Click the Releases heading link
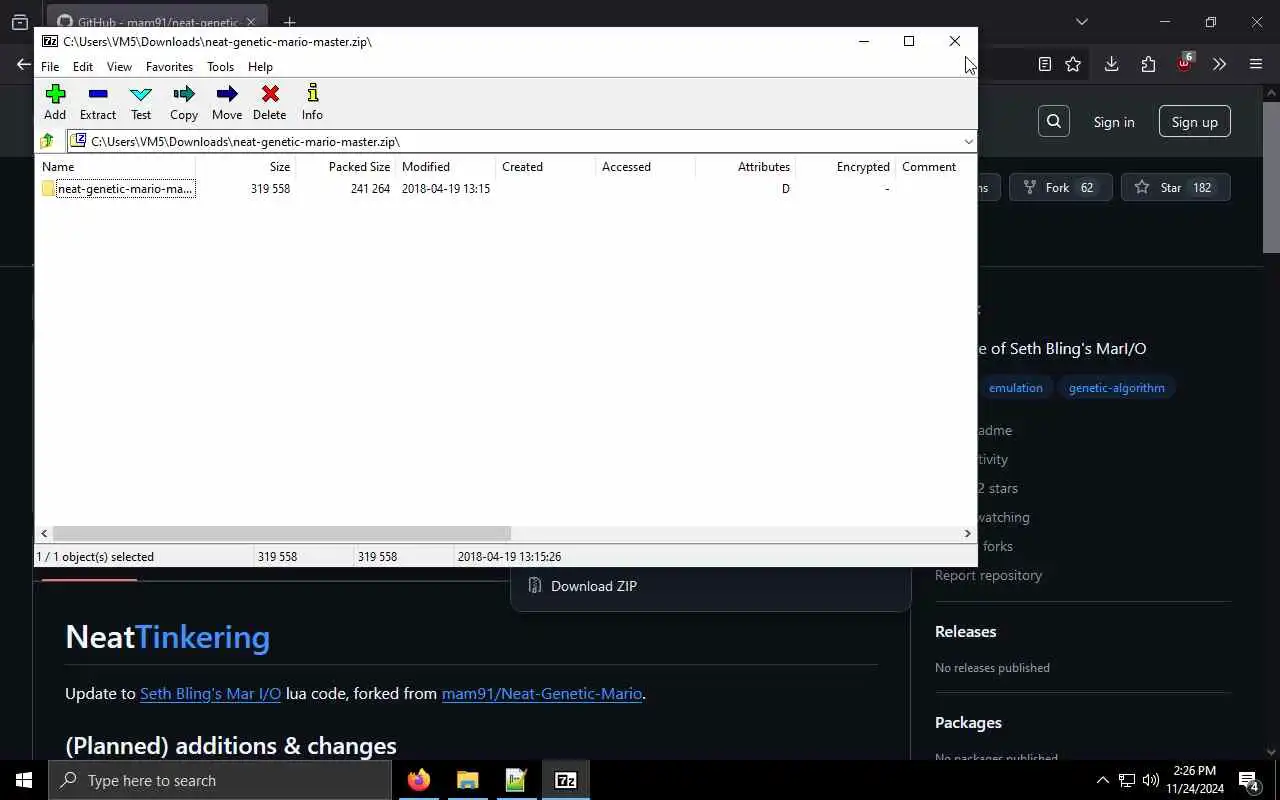The height and width of the screenshot is (800, 1280). [965, 631]
